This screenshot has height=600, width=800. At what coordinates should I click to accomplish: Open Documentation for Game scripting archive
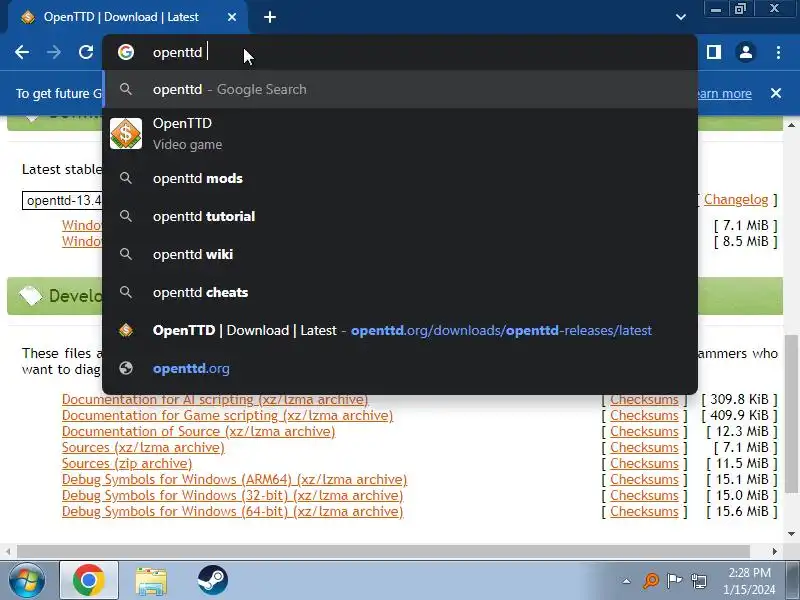[x=228, y=416]
